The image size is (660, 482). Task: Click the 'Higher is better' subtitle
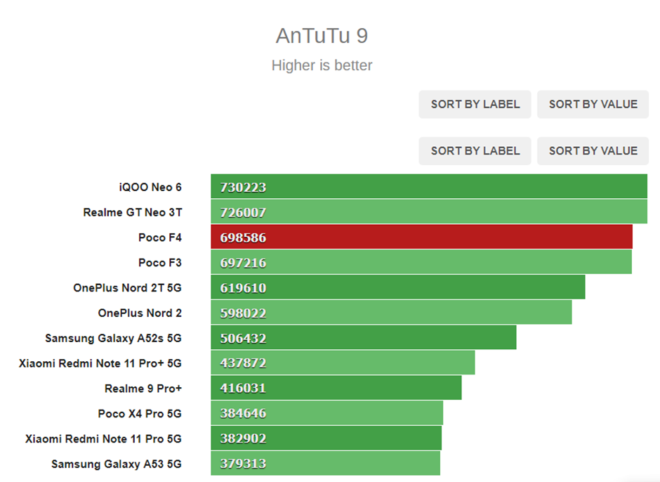pos(322,65)
